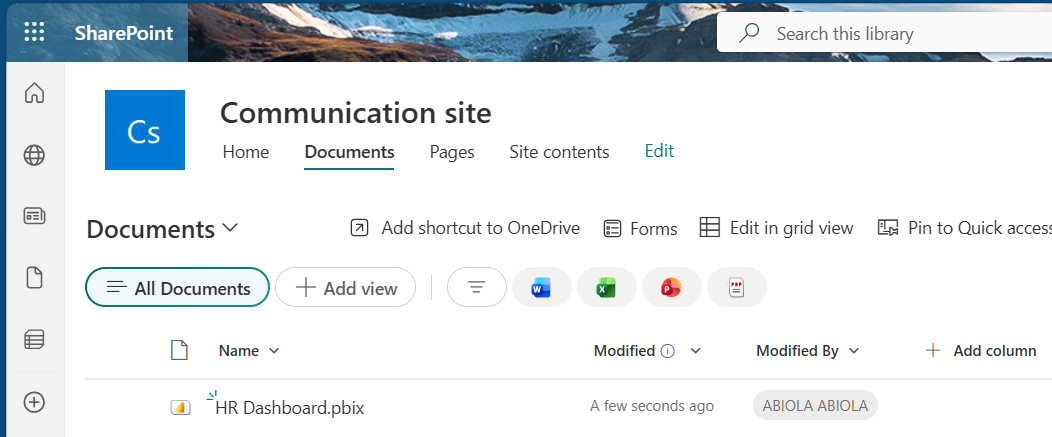Image resolution: width=1052 pixels, height=437 pixels.
Task: Click the file type column header icon
Action: (x=179, y=350)
